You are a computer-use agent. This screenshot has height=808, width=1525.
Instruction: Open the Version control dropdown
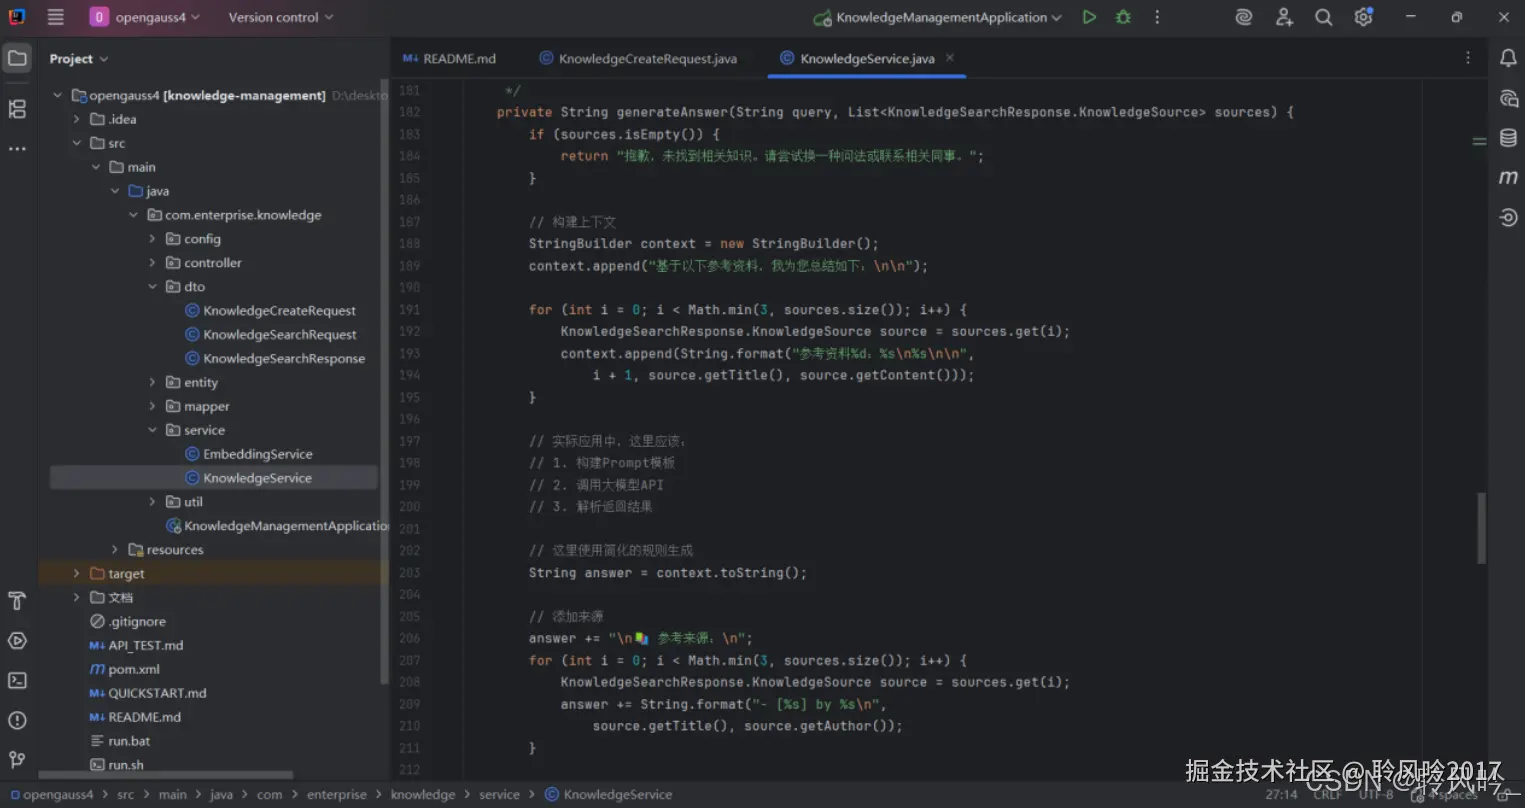[x=280, y=17]
